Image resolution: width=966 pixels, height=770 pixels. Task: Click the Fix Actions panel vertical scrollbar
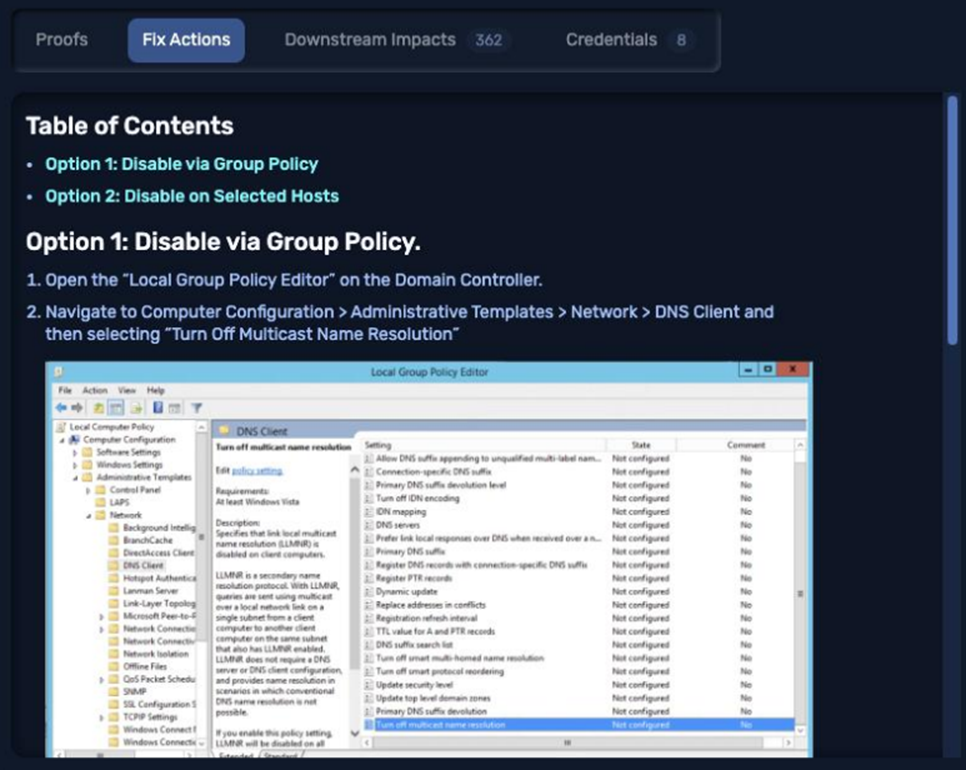pos(952,220)
